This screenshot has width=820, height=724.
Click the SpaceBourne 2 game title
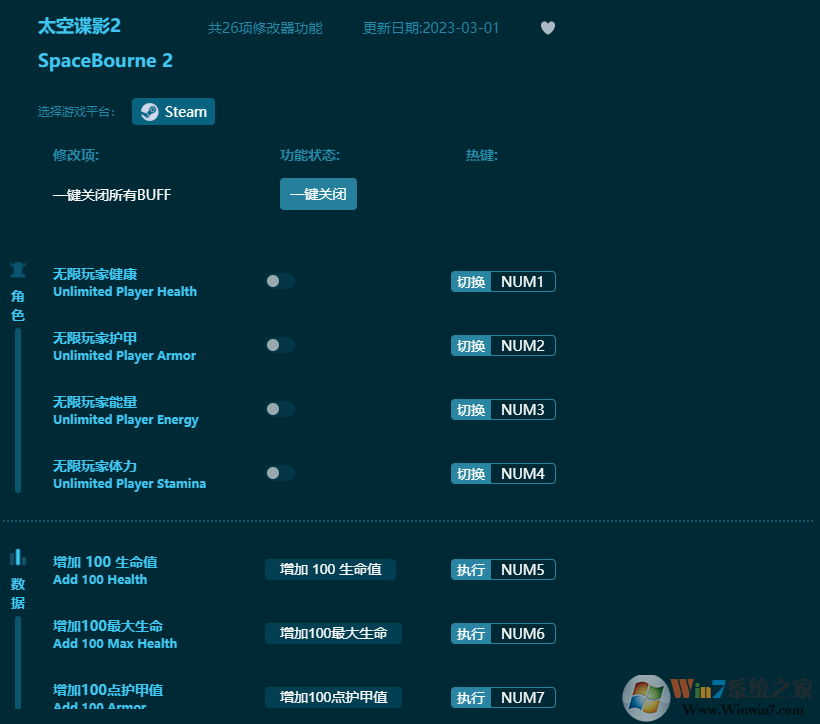[x=105, y=61]
